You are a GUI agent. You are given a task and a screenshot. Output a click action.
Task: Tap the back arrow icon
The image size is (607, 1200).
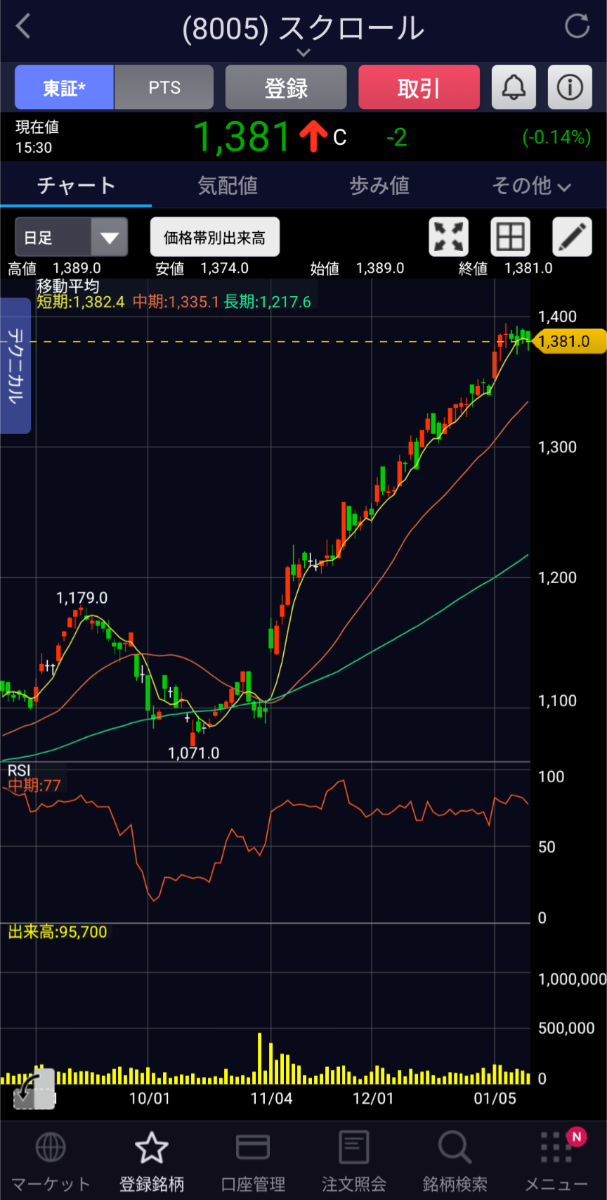click(x=24, y=27)
